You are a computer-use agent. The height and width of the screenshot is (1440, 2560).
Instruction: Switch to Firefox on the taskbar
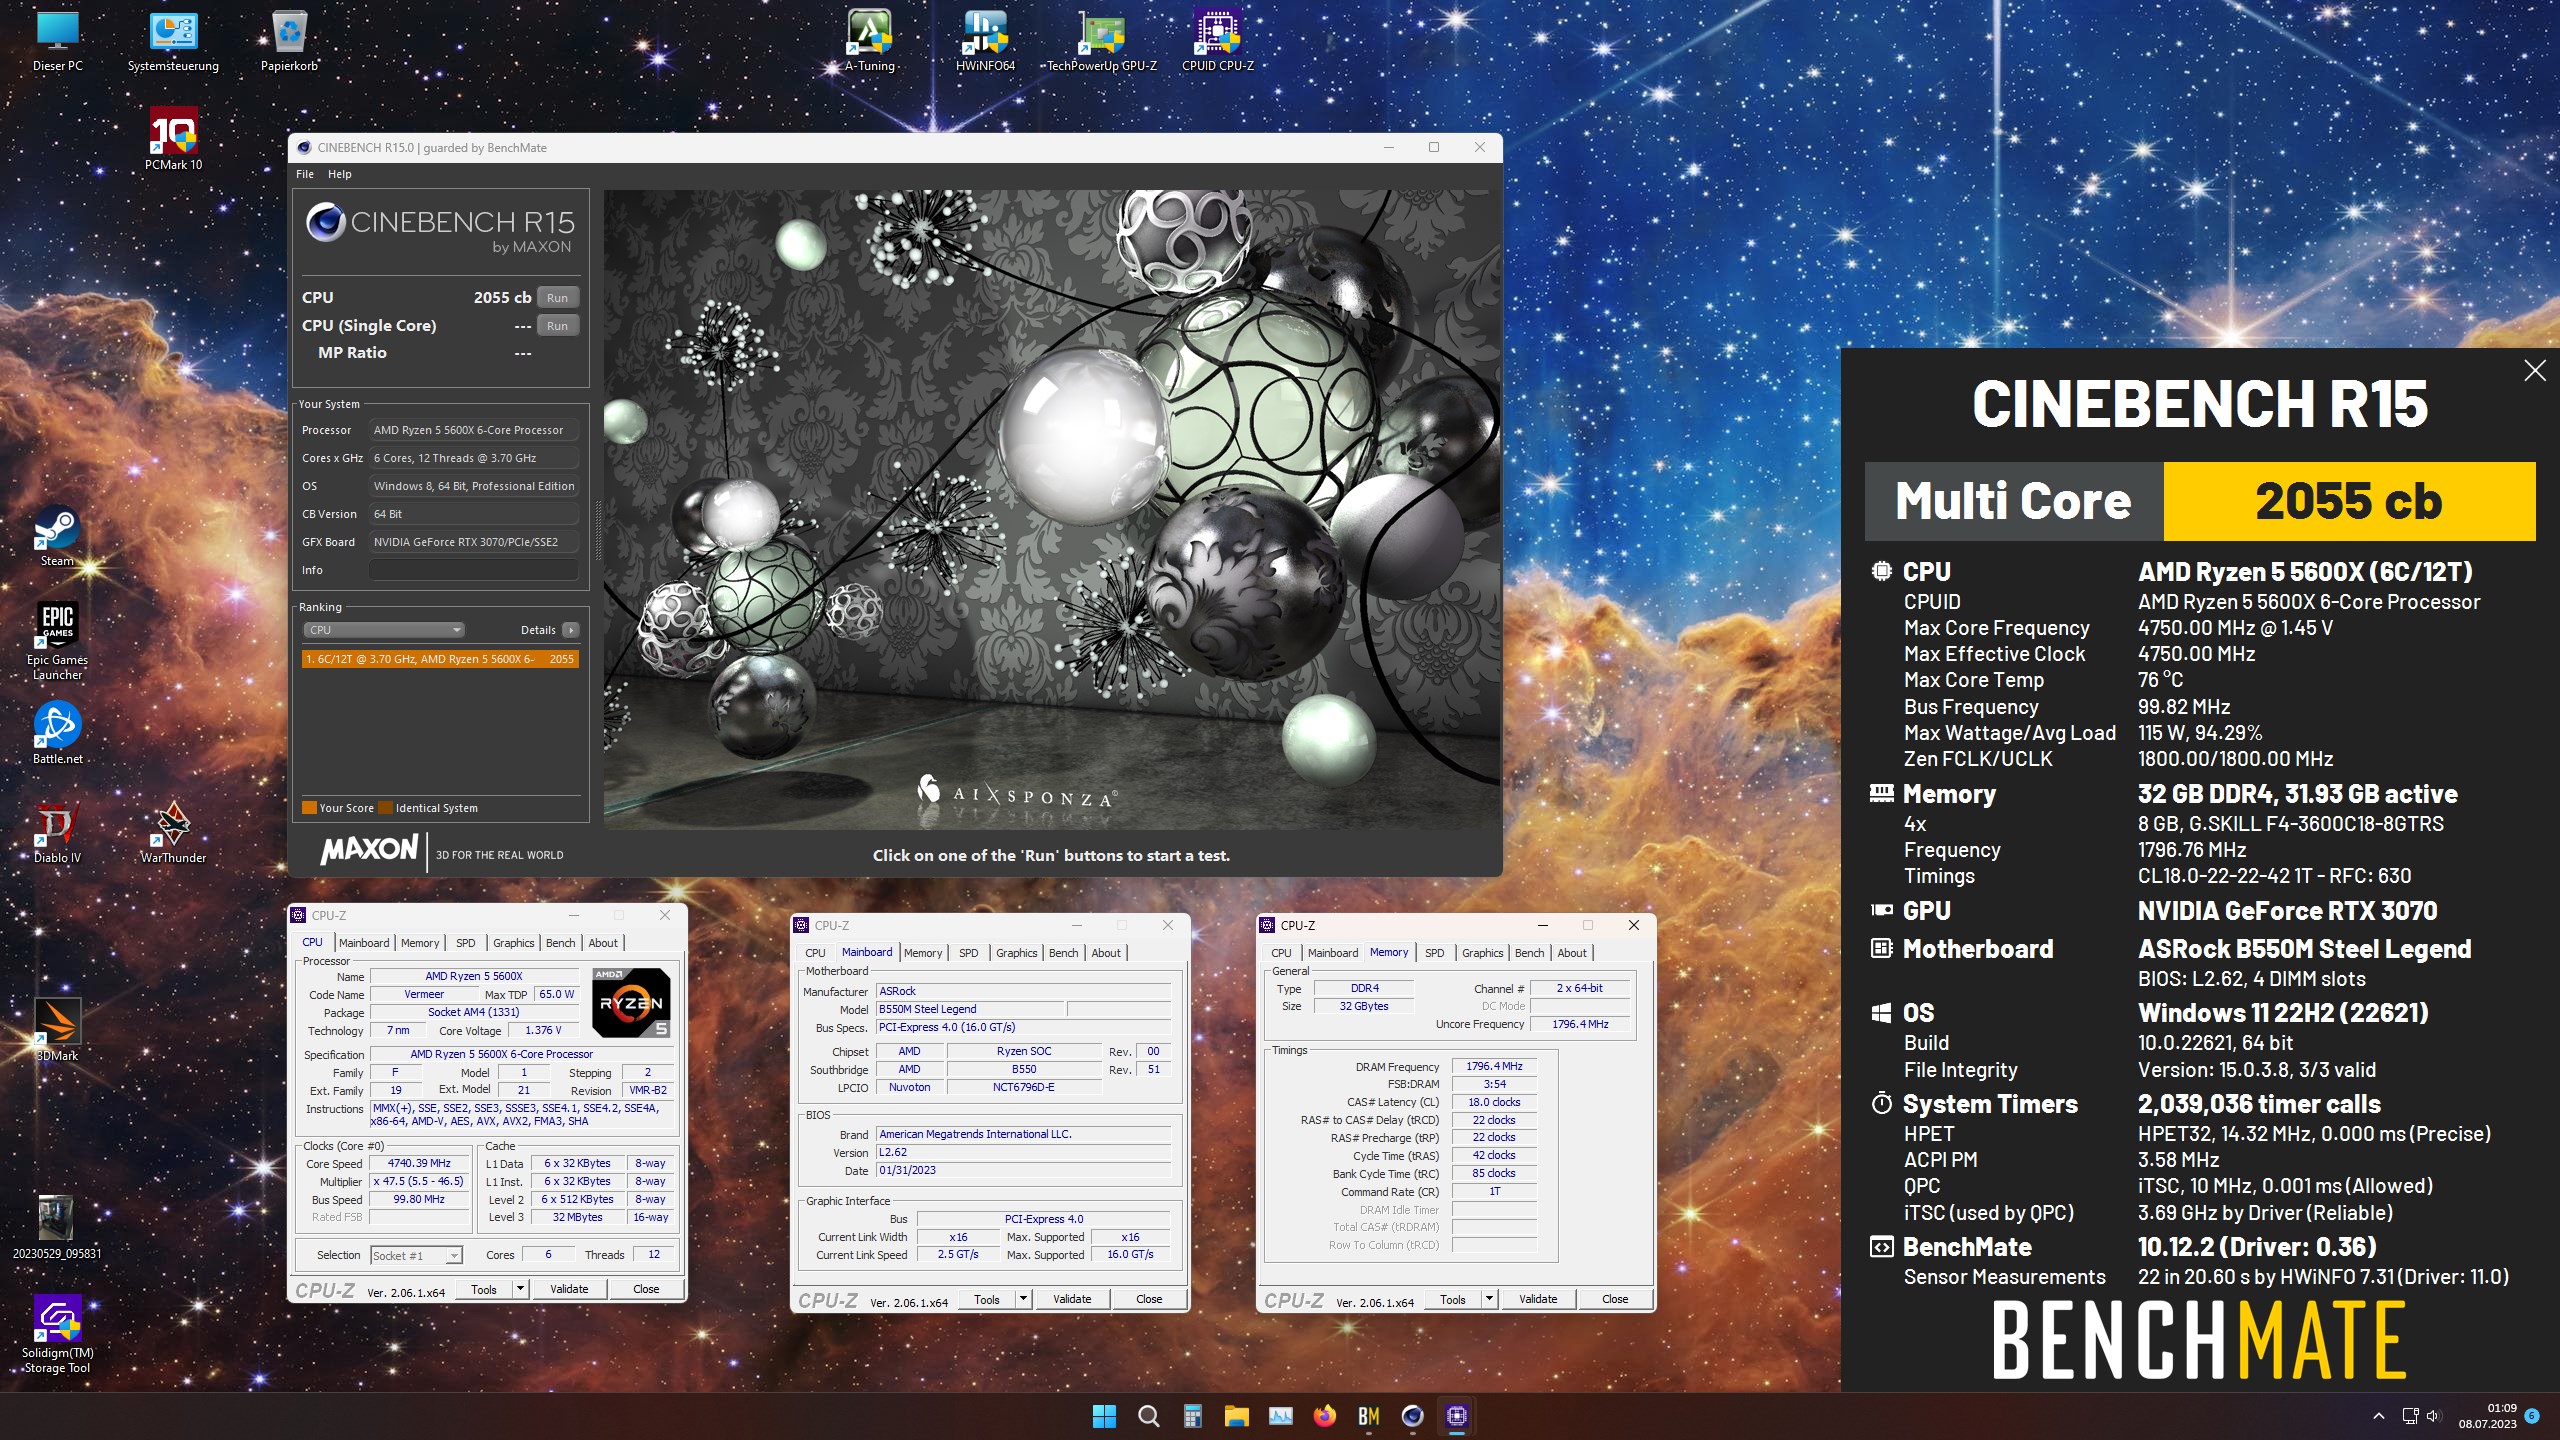pos(1324,1416)
